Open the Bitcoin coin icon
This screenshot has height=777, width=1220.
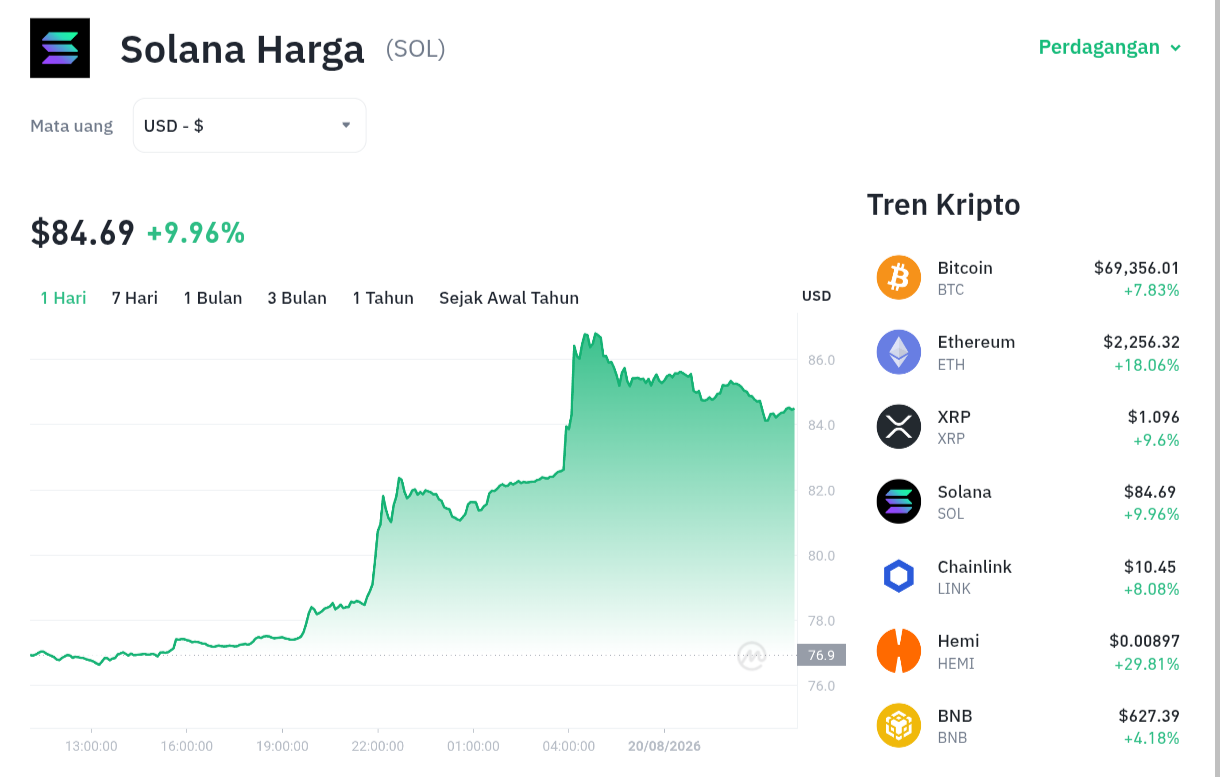click(899, 277)
